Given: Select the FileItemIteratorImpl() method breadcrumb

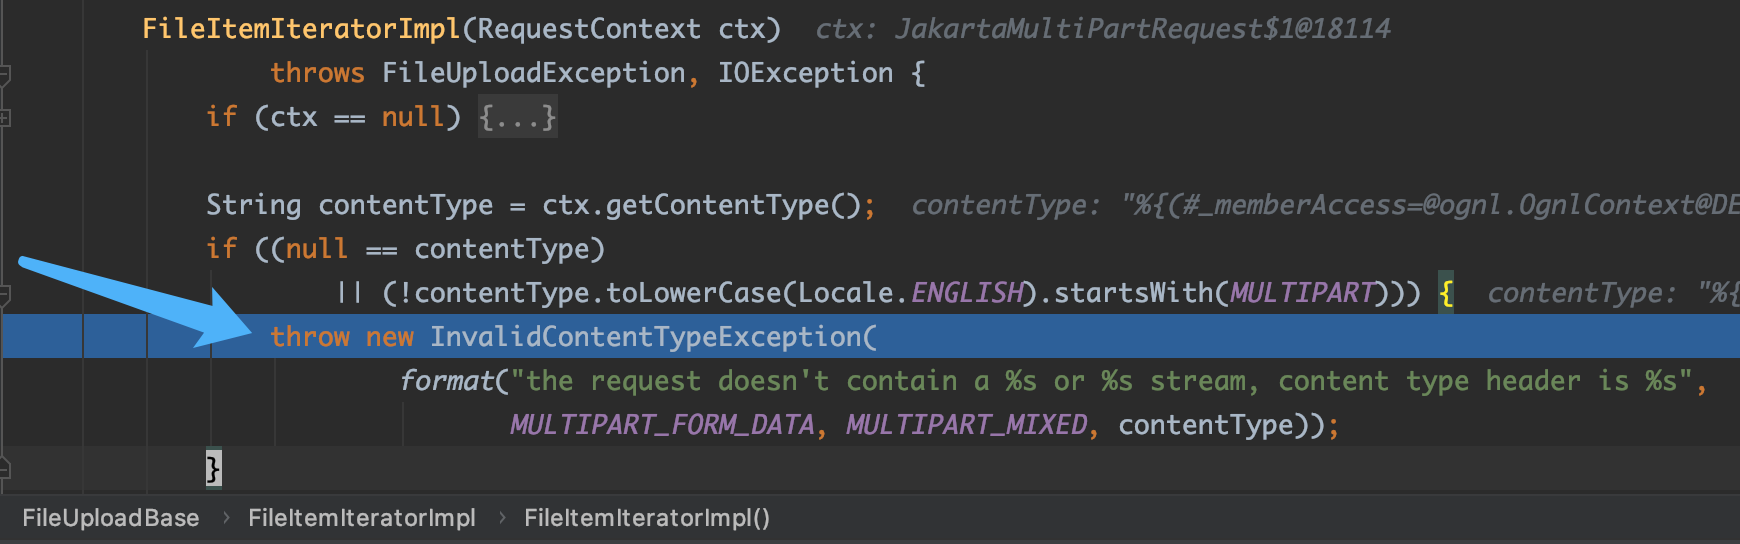Looking at the screenshot, I should click(647, 518).
